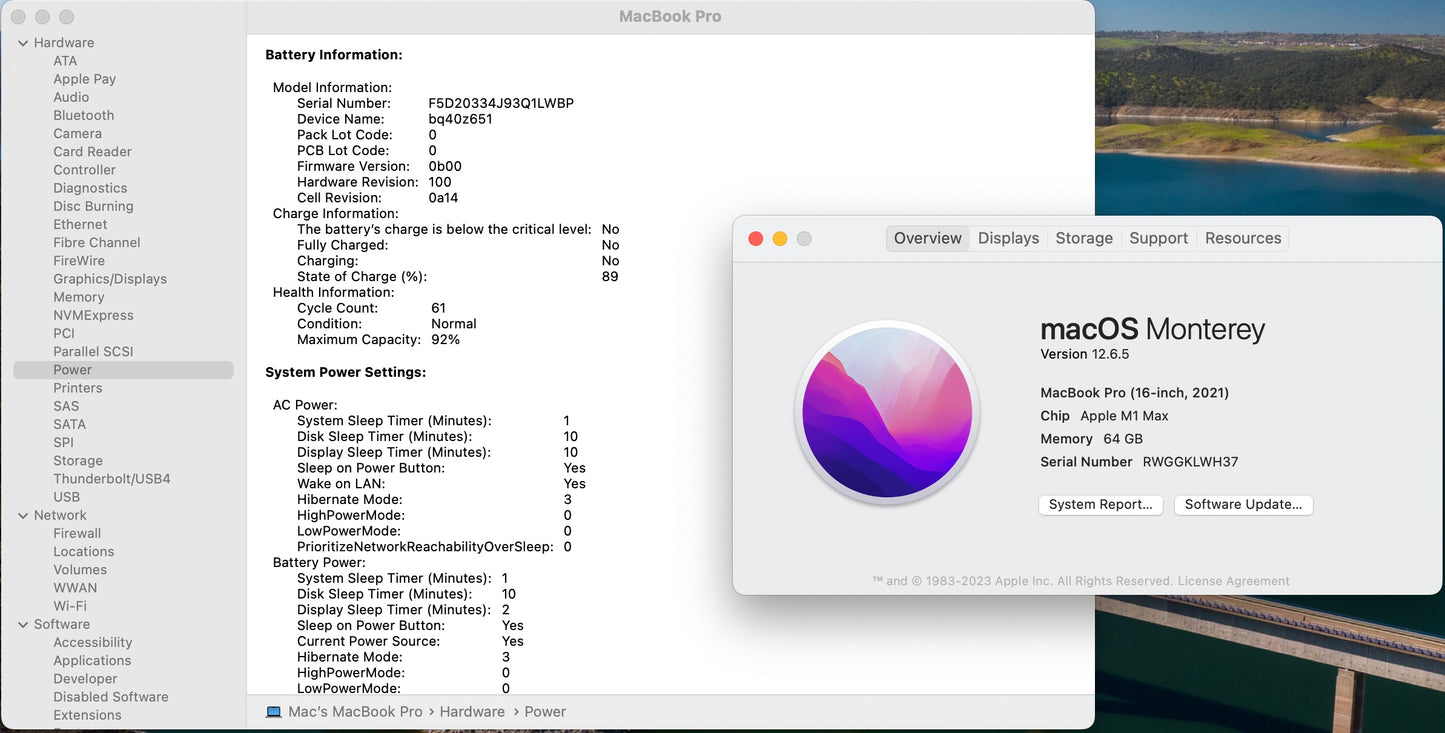This screenshot has height=733, width=1445.
Task: Collapse the Hardware section chevron
Action: (x=23, y=43)
